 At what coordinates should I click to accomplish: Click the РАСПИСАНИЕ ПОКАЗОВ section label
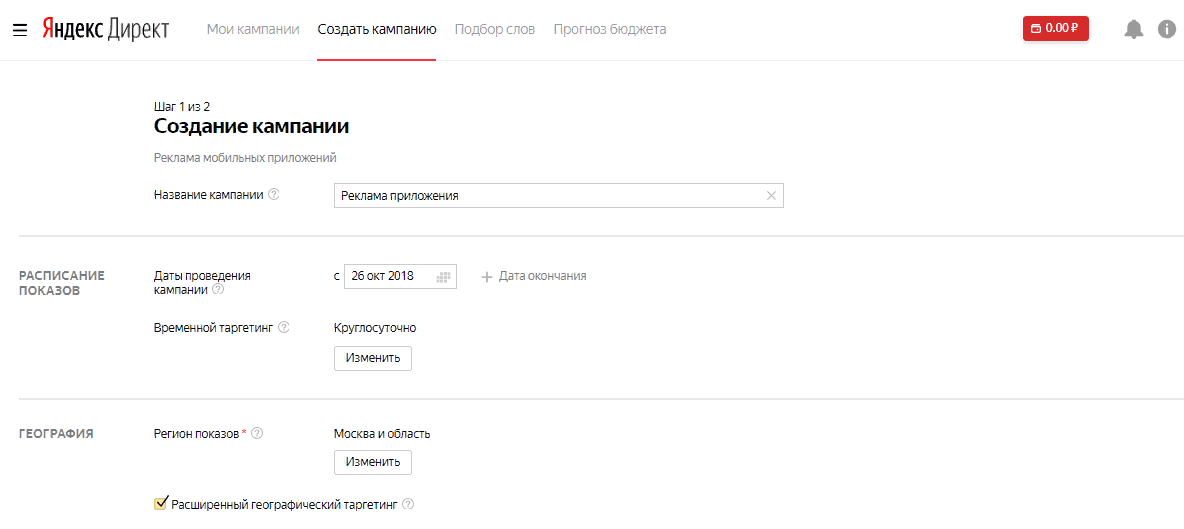62,283
